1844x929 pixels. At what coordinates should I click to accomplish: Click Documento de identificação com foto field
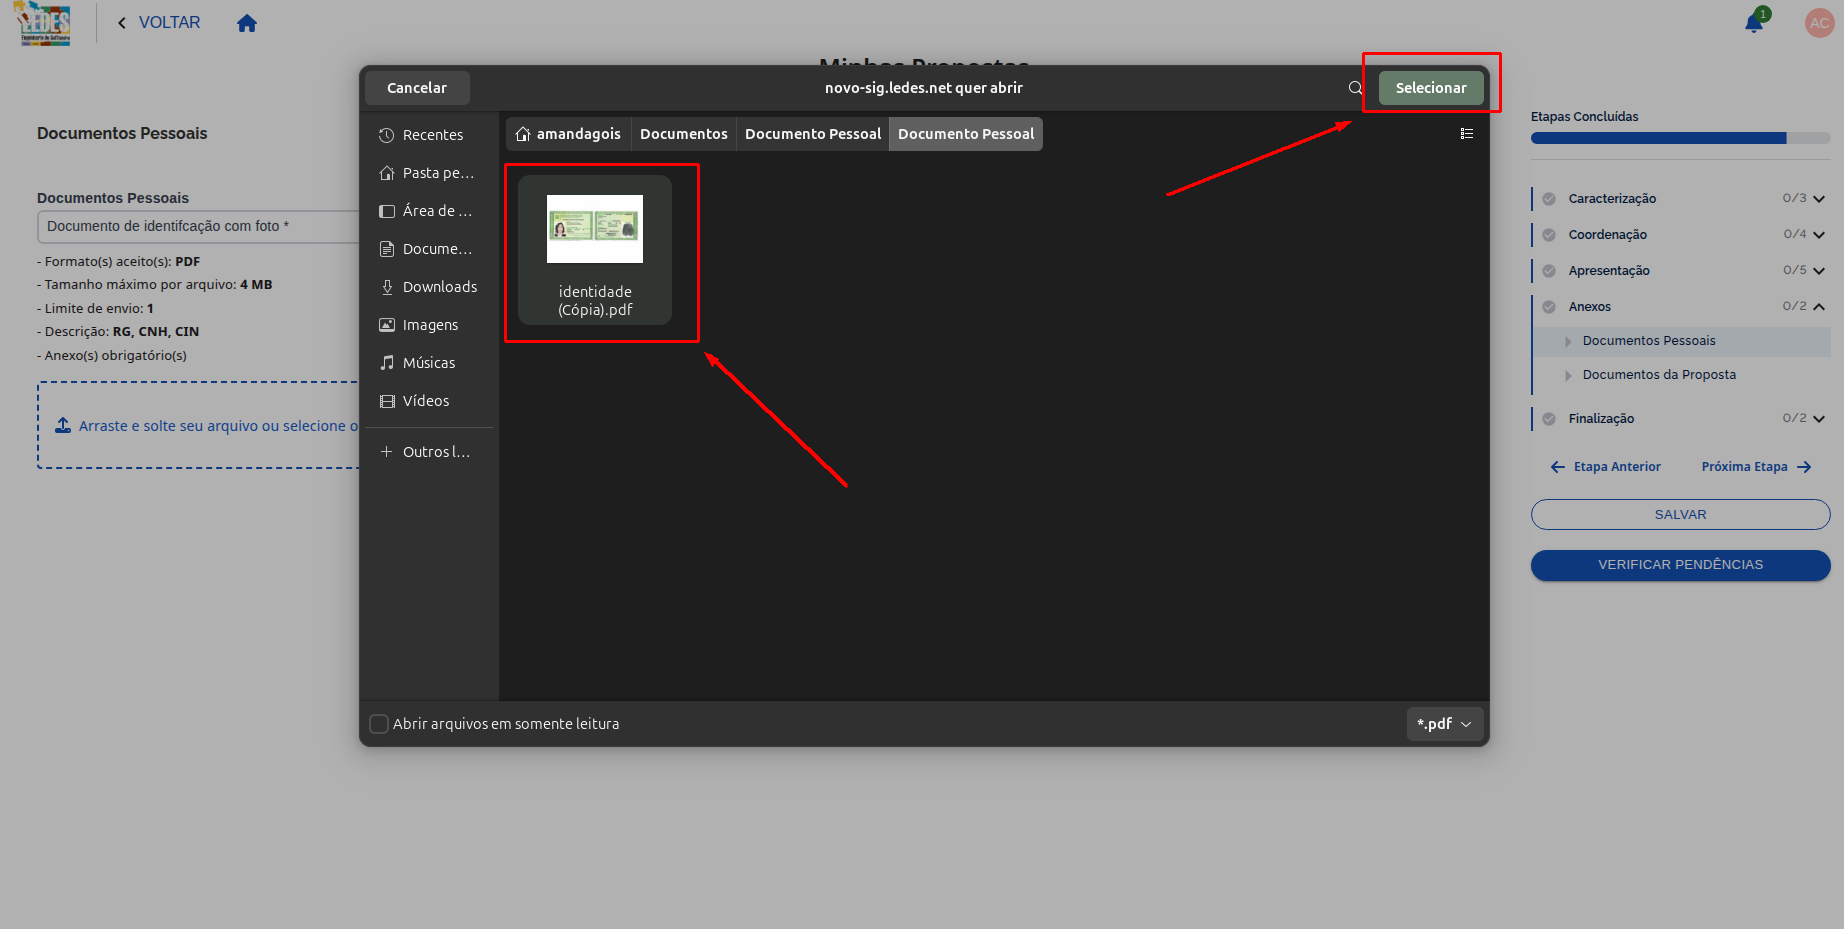point(198,227)
